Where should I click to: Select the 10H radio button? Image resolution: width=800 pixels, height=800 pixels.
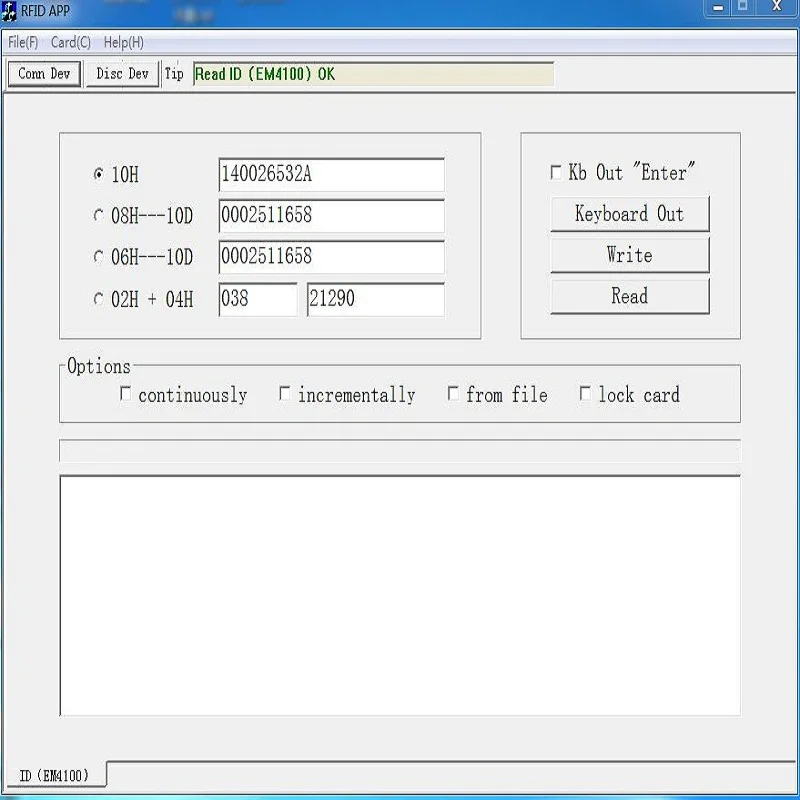(98, 174)
